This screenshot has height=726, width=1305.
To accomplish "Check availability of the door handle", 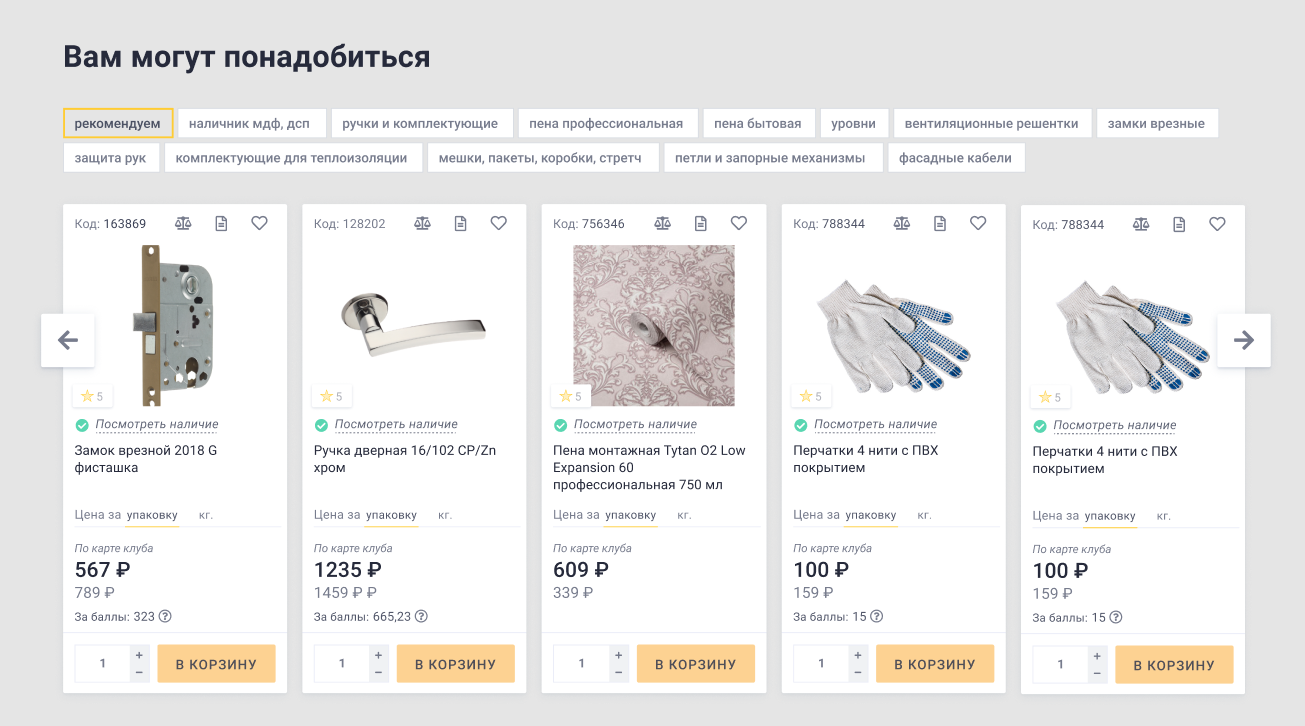I will point(396,424).
